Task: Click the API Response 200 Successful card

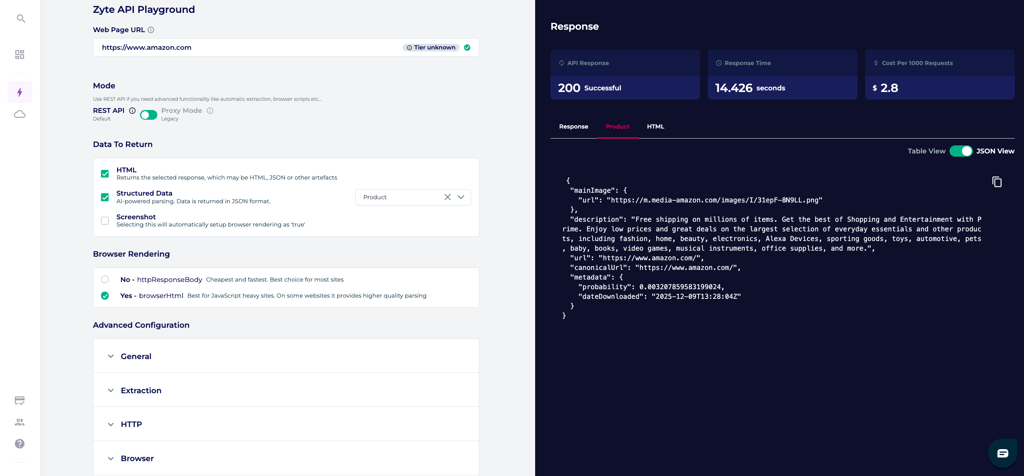Action: click(x=624, y=74)
